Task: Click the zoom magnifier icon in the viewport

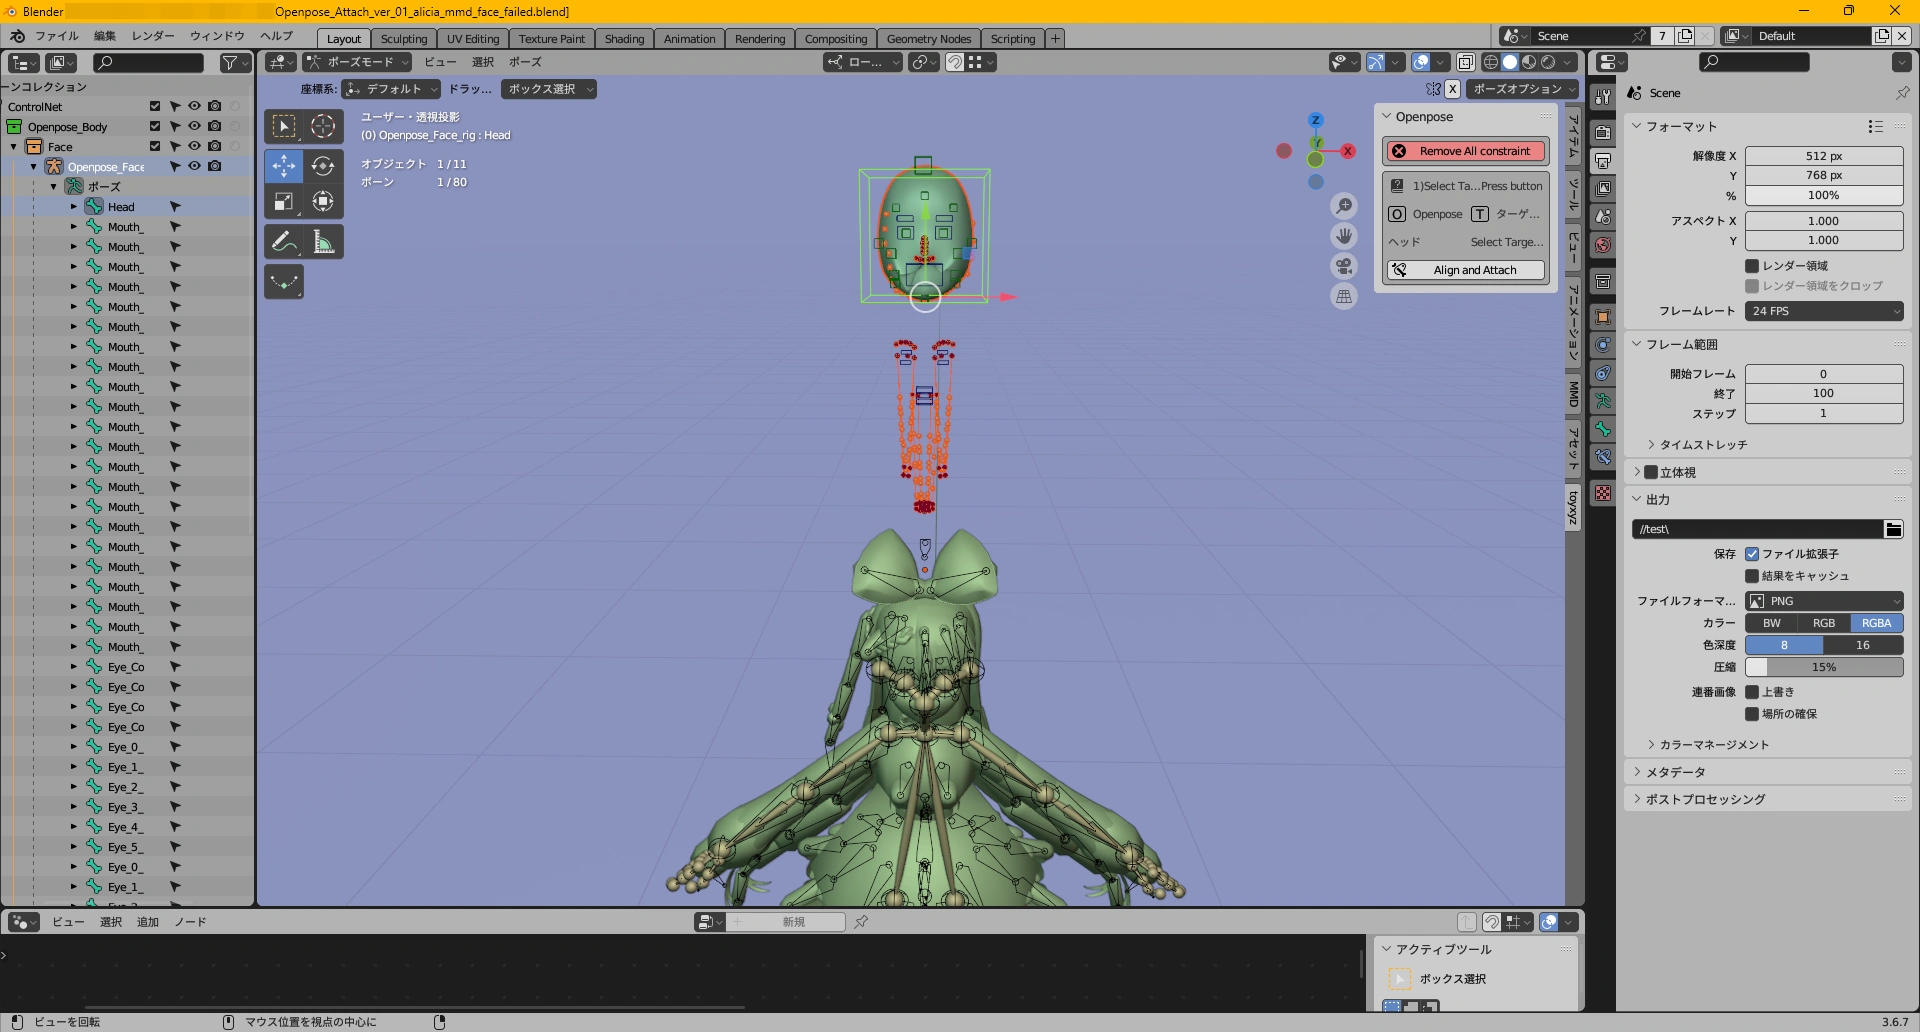Action: [x=1344, y=205]
